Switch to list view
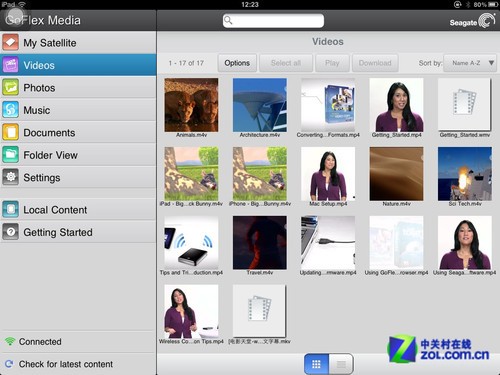 341,364
